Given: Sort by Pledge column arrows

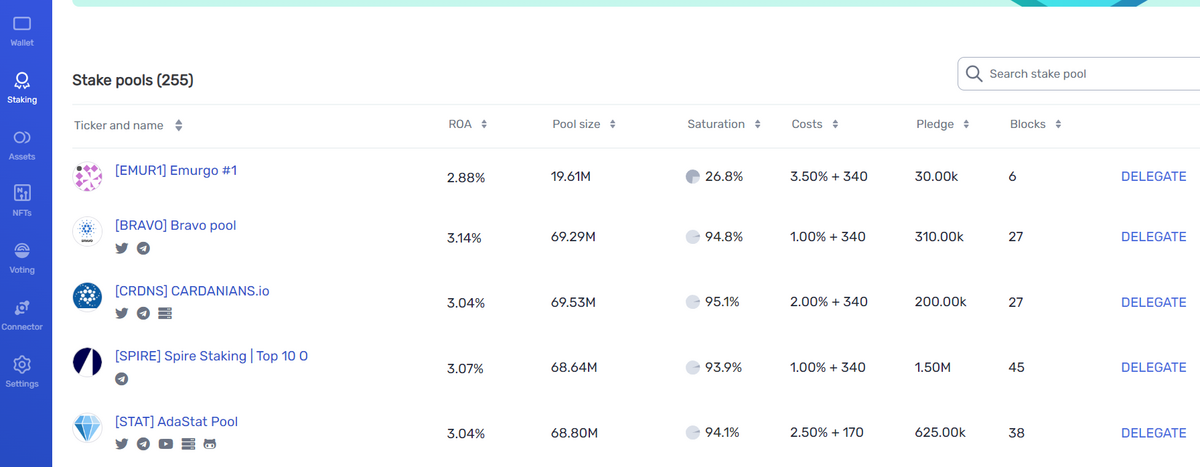Looking at the screenshot, I should pyautogui.click(x=967, y=125).
